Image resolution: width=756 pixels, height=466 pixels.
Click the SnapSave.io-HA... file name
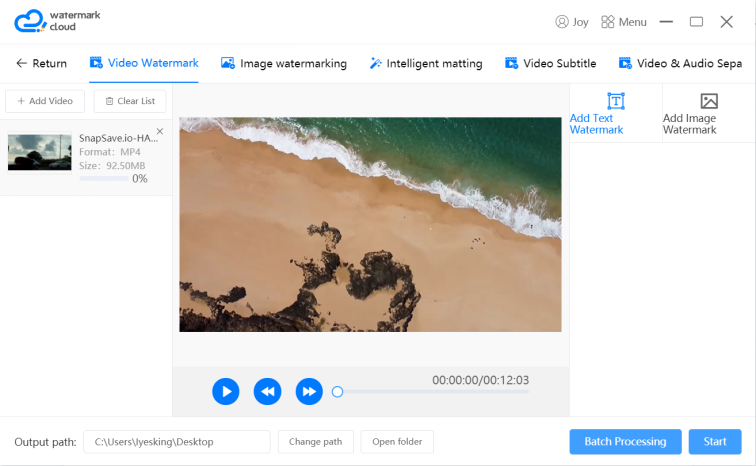click(x=118, y=138)
